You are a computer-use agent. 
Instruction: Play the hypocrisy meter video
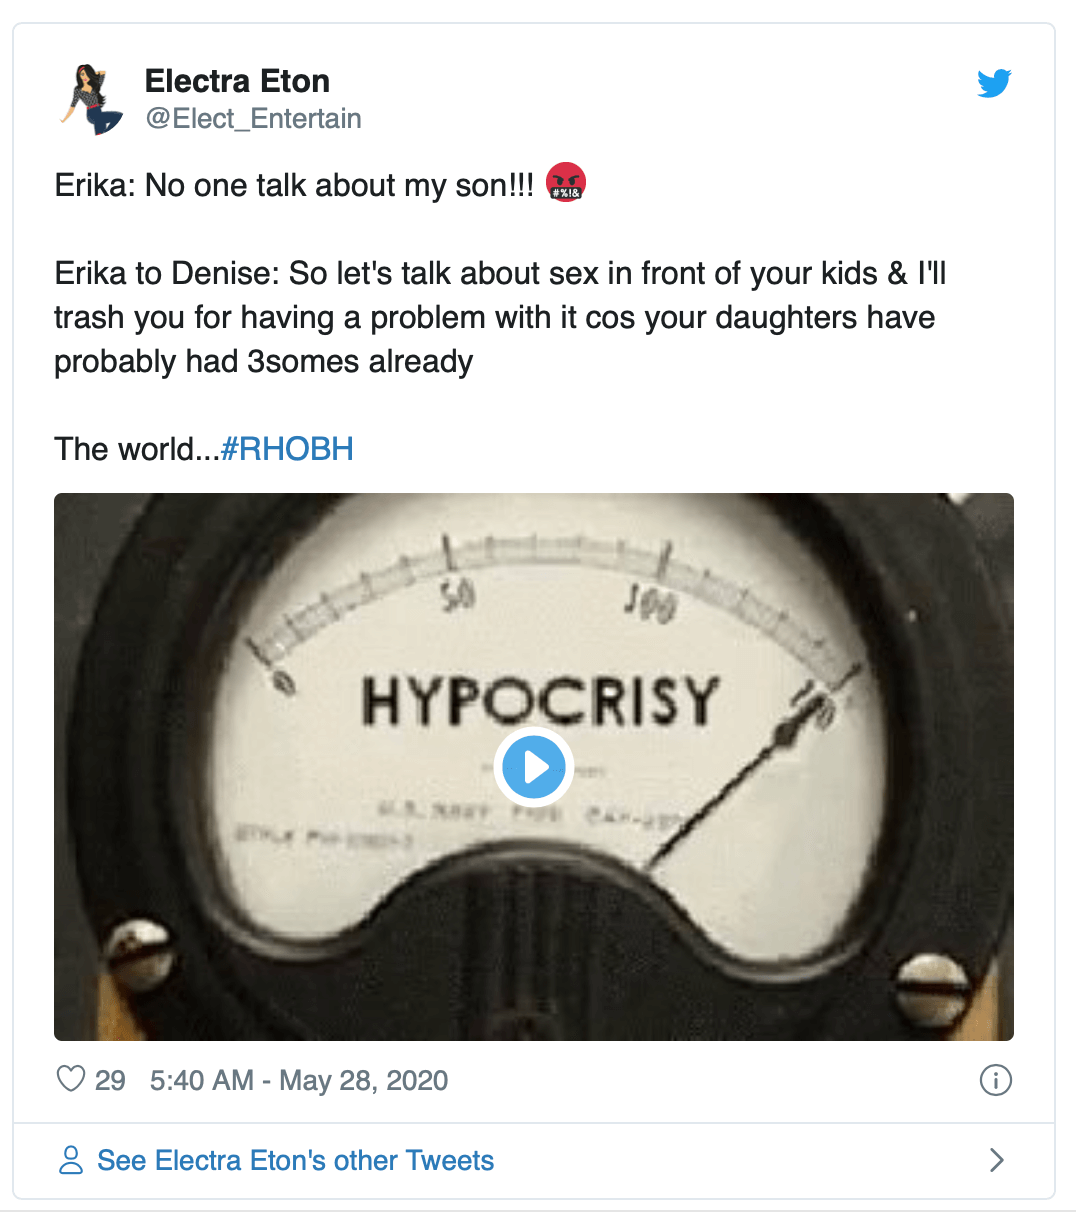pyautogui.click(x=535, y=767)
